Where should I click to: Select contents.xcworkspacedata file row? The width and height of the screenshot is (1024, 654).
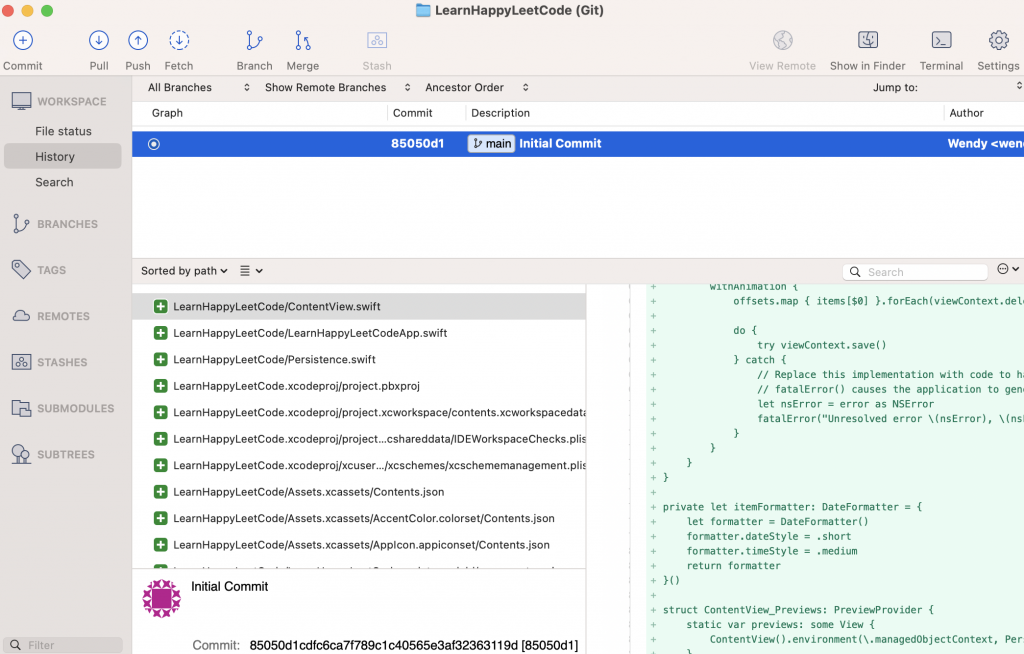coord(359,412)
